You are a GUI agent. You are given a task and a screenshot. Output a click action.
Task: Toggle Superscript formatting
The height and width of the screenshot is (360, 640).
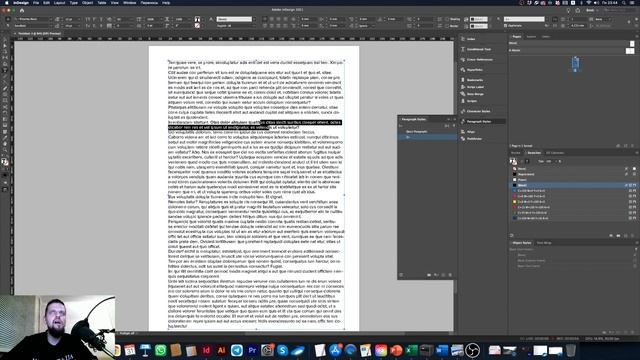coord(94,19)
